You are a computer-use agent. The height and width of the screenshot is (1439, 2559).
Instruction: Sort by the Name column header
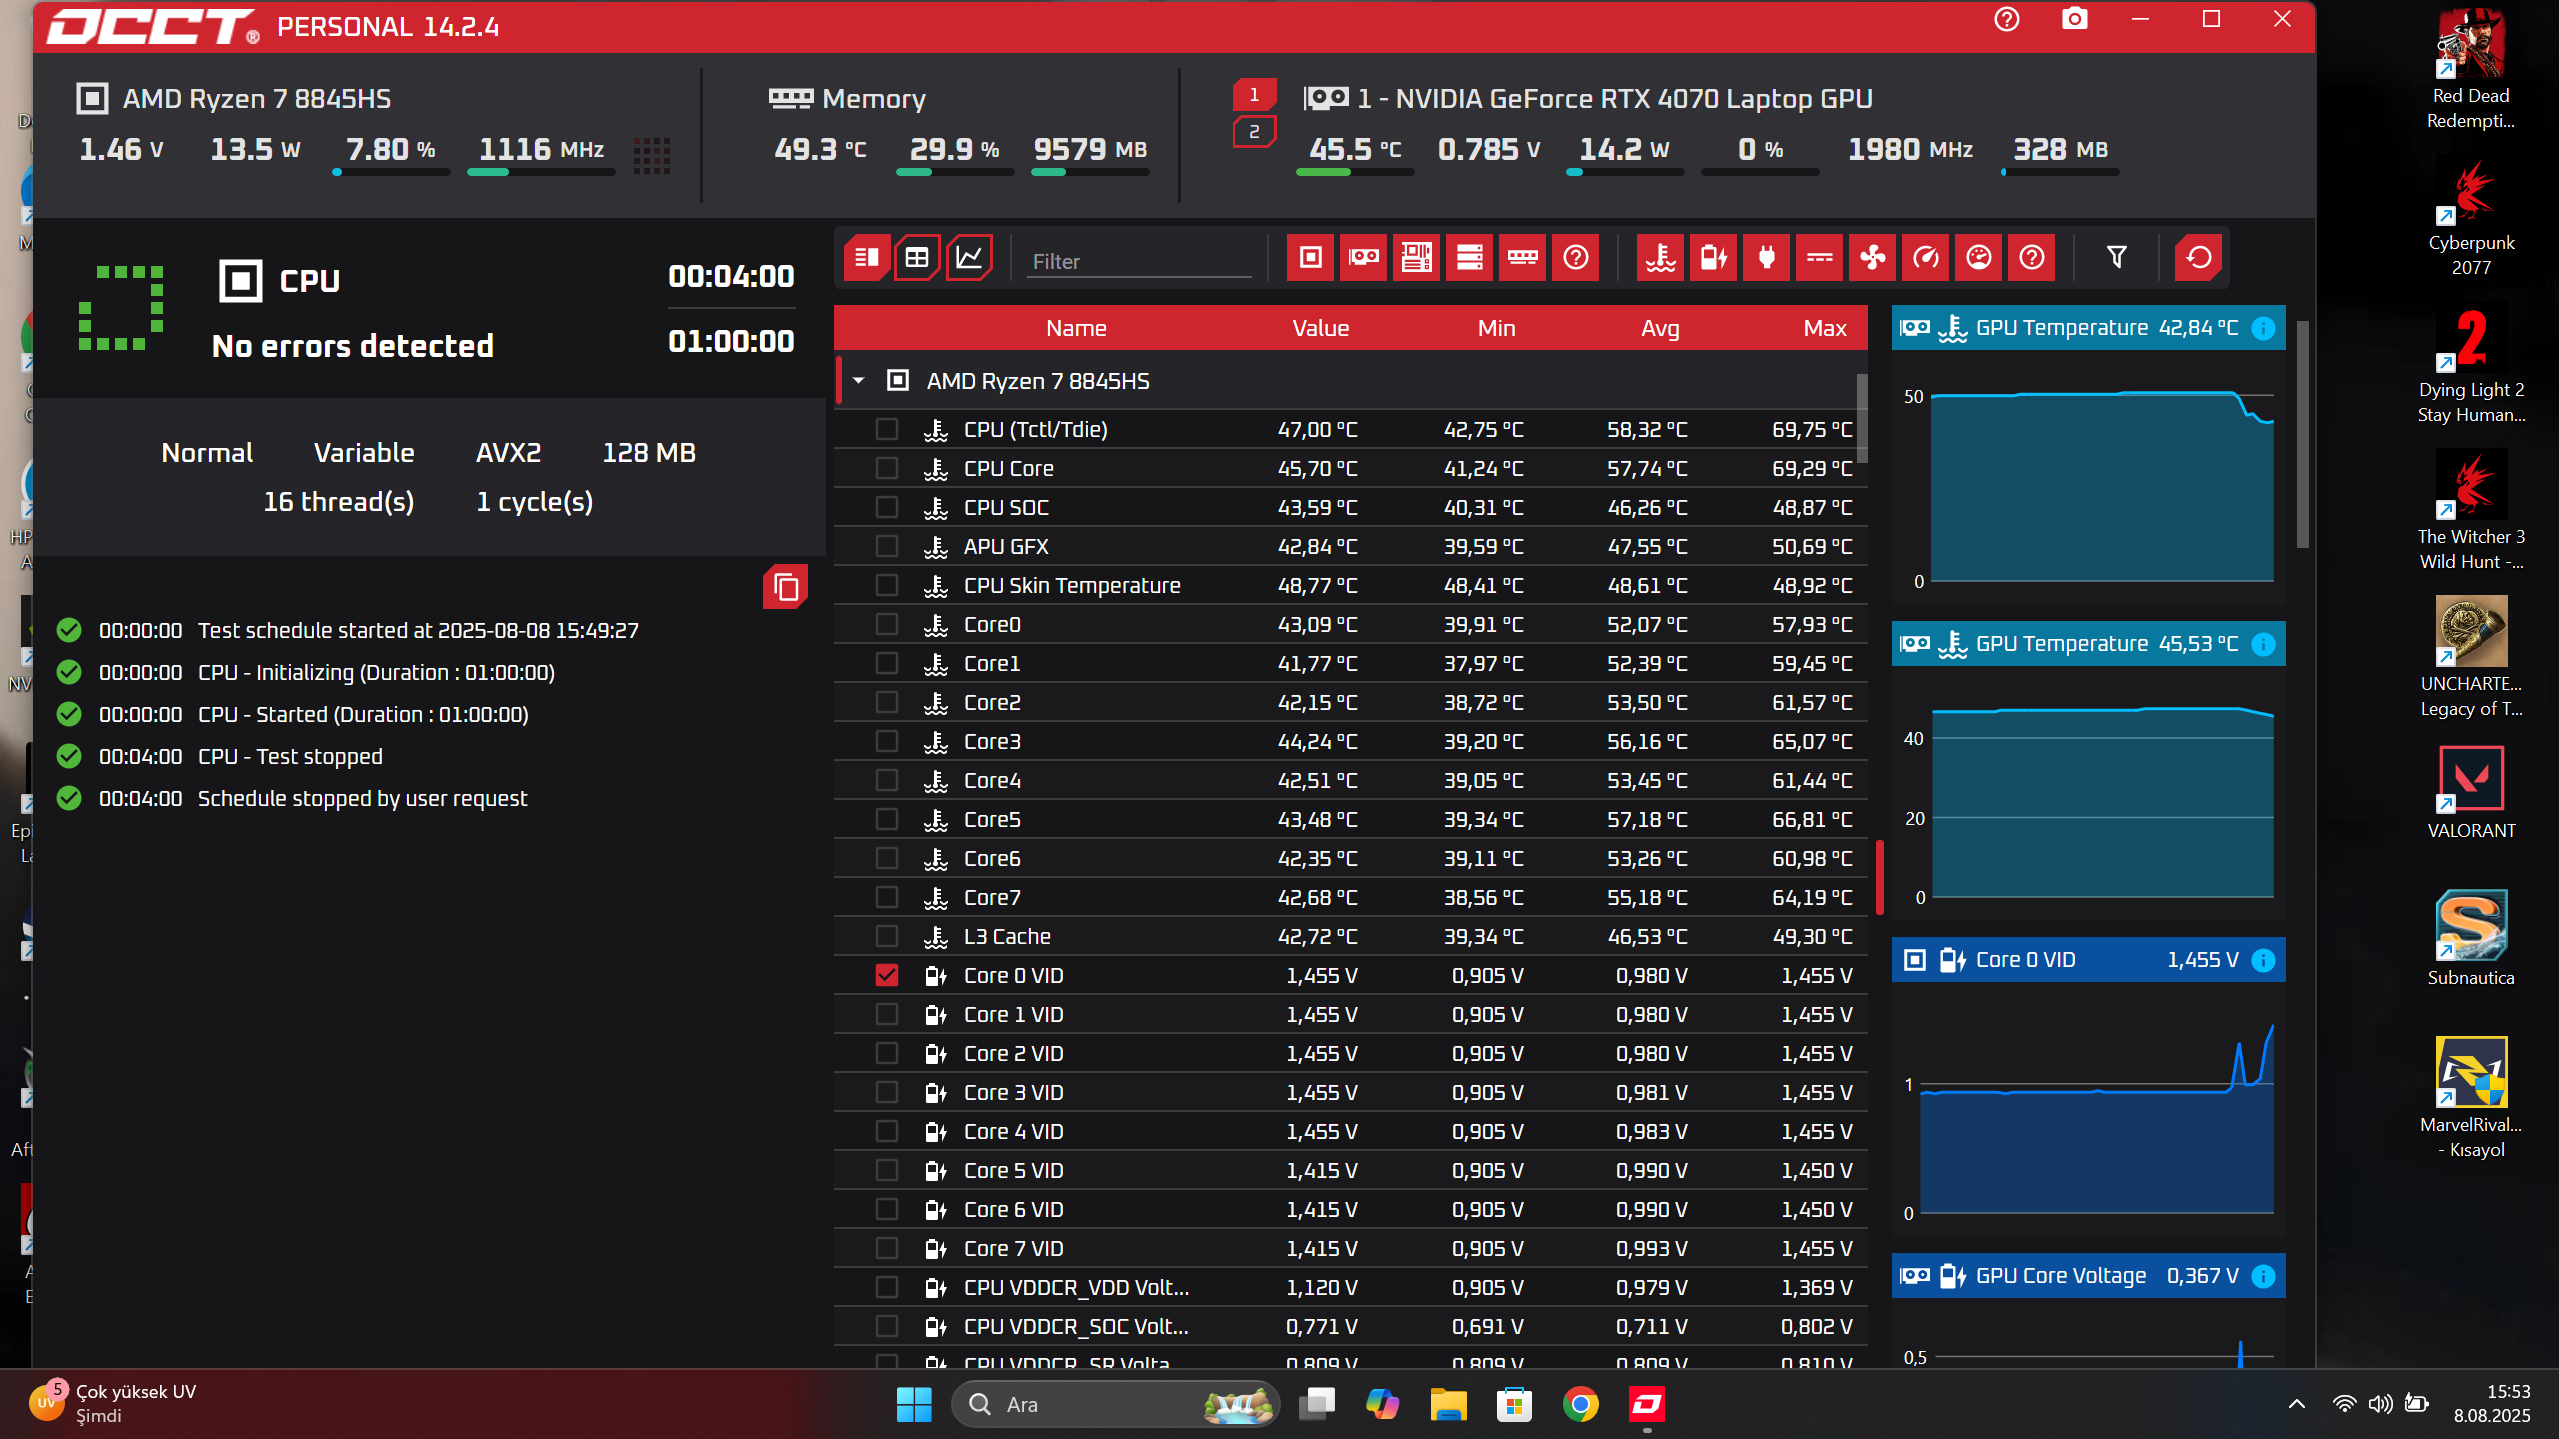1076,328
